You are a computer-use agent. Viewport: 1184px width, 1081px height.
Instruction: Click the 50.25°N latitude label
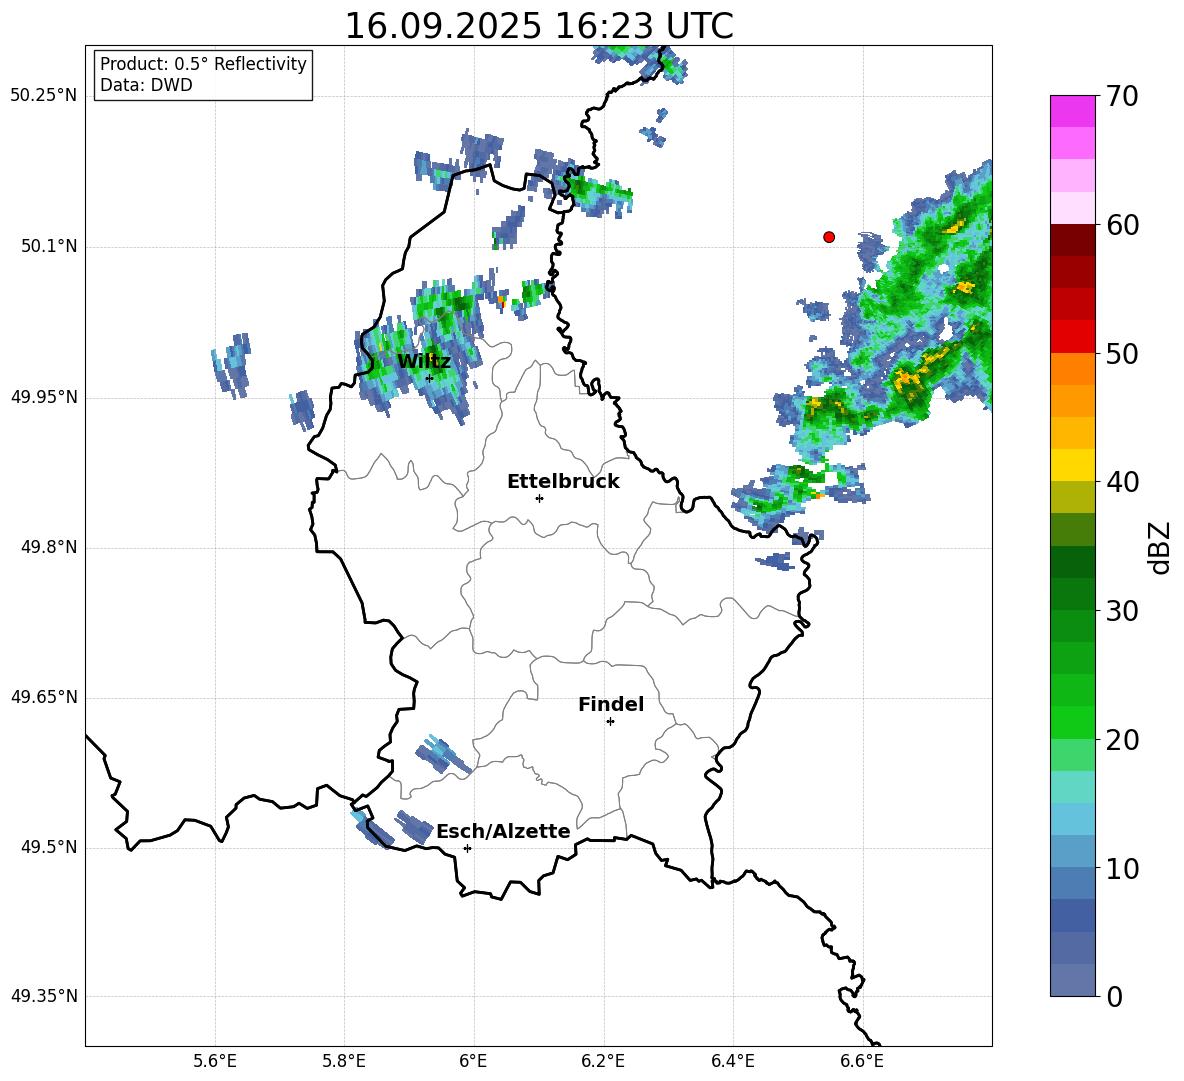(43, 96)
